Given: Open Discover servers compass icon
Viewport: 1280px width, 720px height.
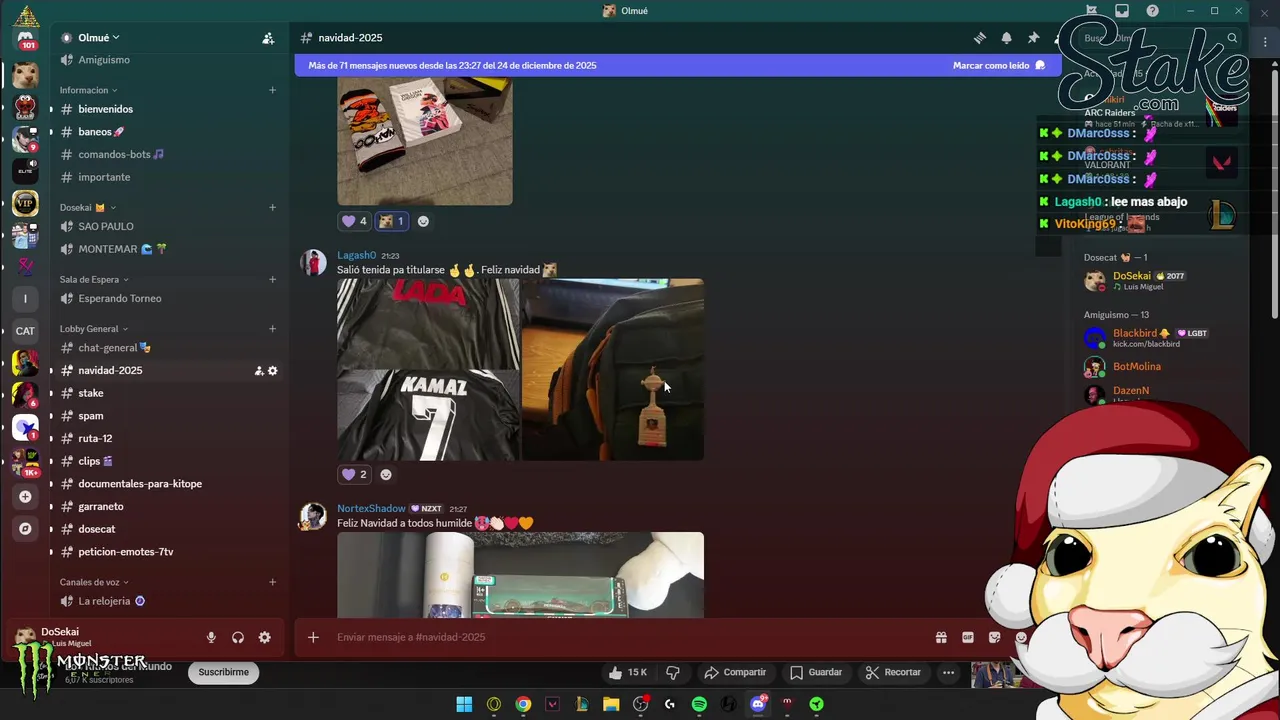Looking at the screenshot, I should [25, 529].
